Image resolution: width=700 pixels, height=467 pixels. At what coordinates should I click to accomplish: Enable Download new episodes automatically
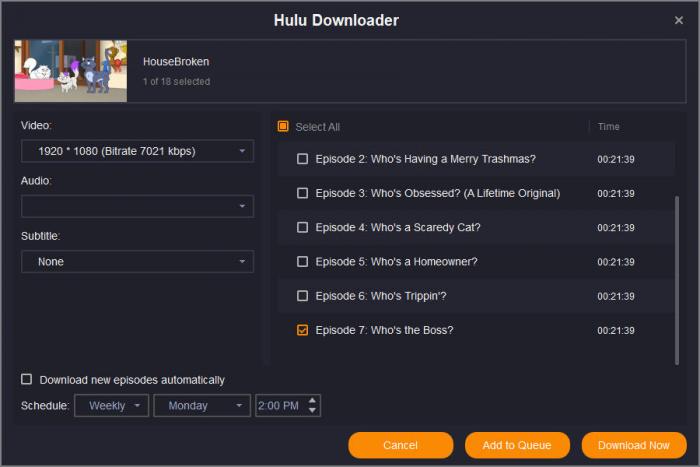[x=27, y=379]
